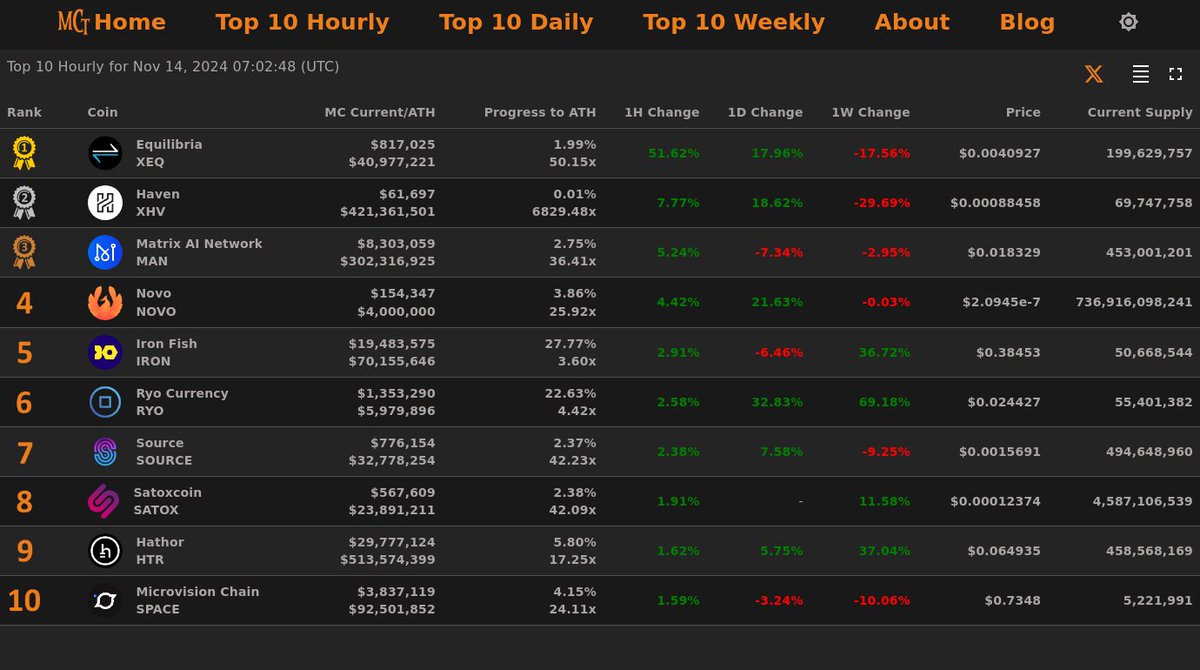Sort by the Coin column header
The width and height of the screenshot is (1200, 670).
[x=103, y=112]
